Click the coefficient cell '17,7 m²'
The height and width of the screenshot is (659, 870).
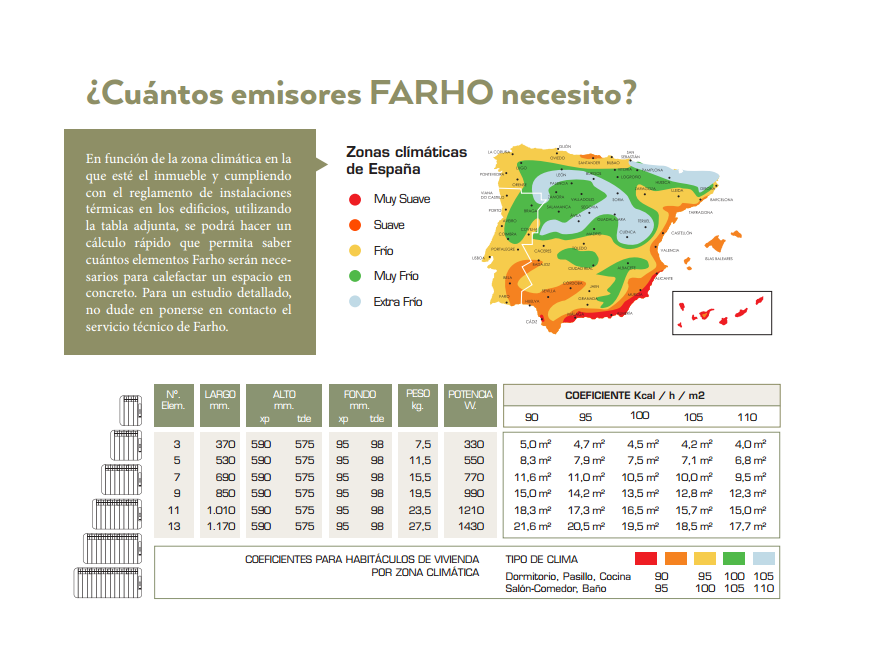coord(747,526)
